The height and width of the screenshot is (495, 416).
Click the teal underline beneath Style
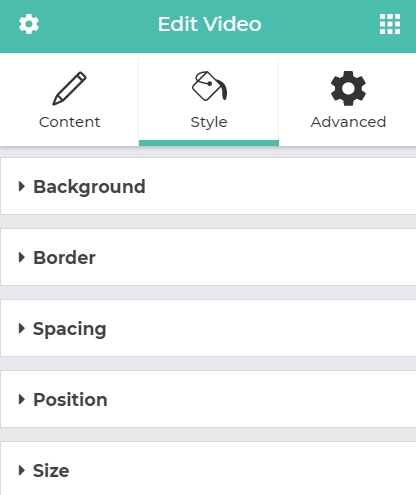(x=209, y=143)
